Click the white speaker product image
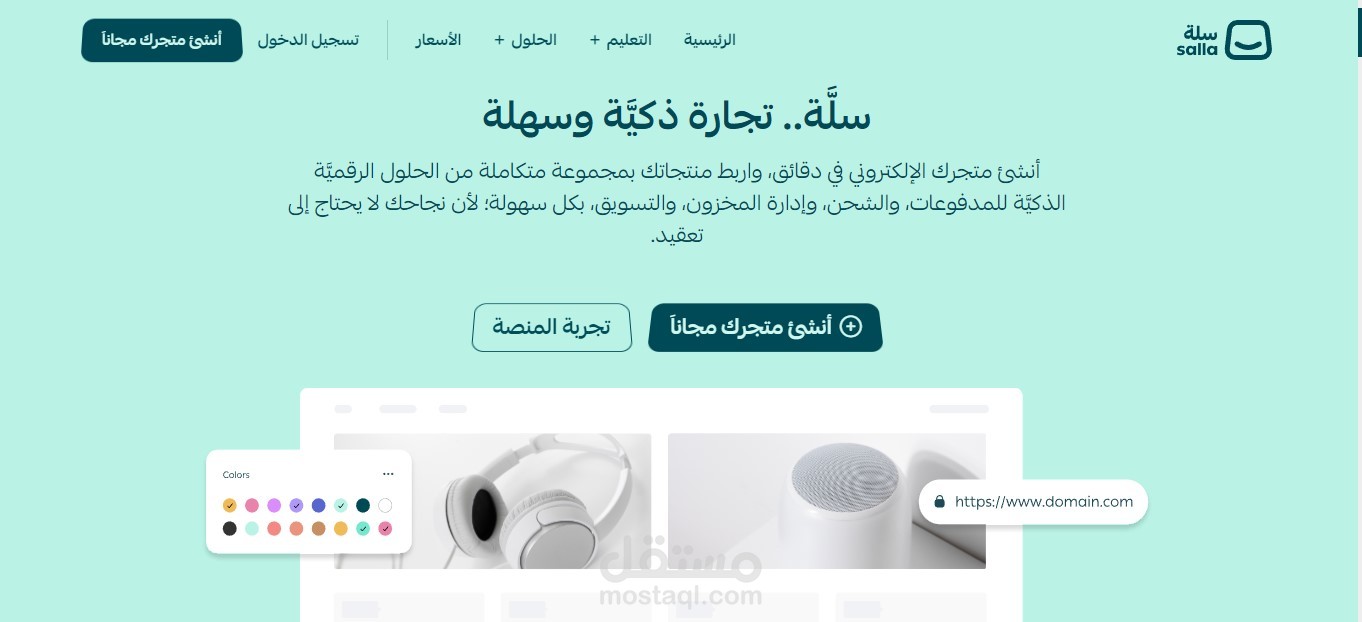This screenshot has width=1362, height=622. pyautogui.click(x=827, y=501)
